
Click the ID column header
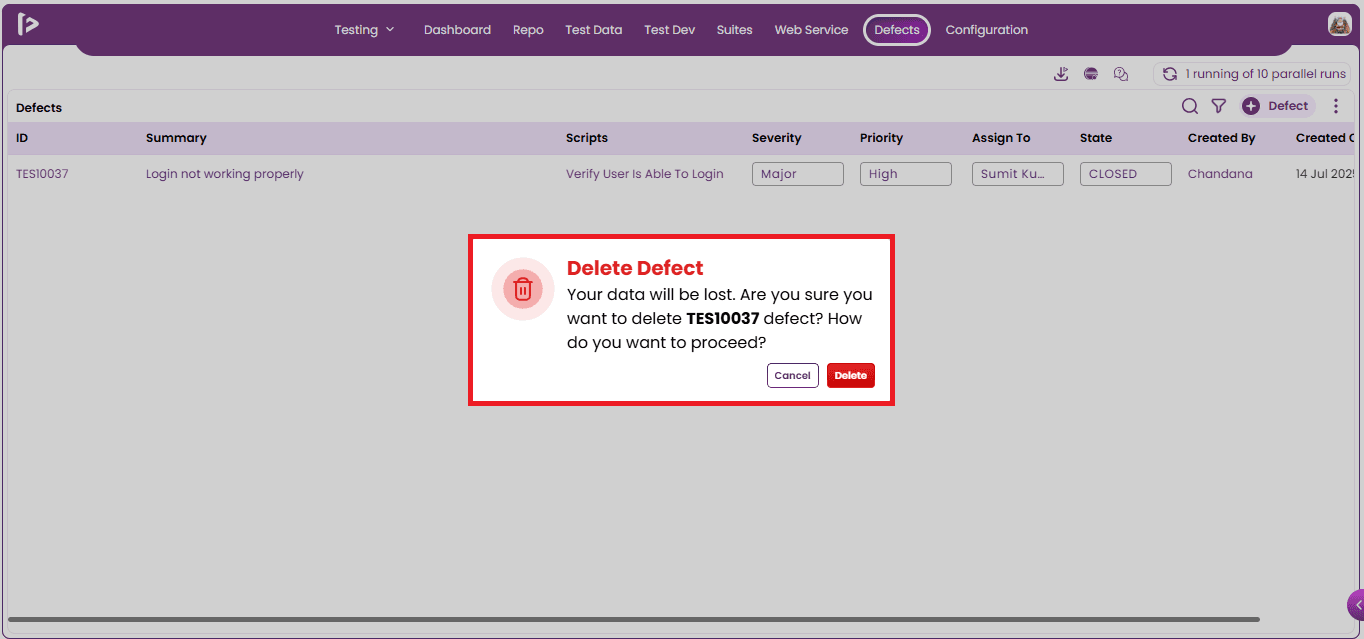[x=22, y=138]
